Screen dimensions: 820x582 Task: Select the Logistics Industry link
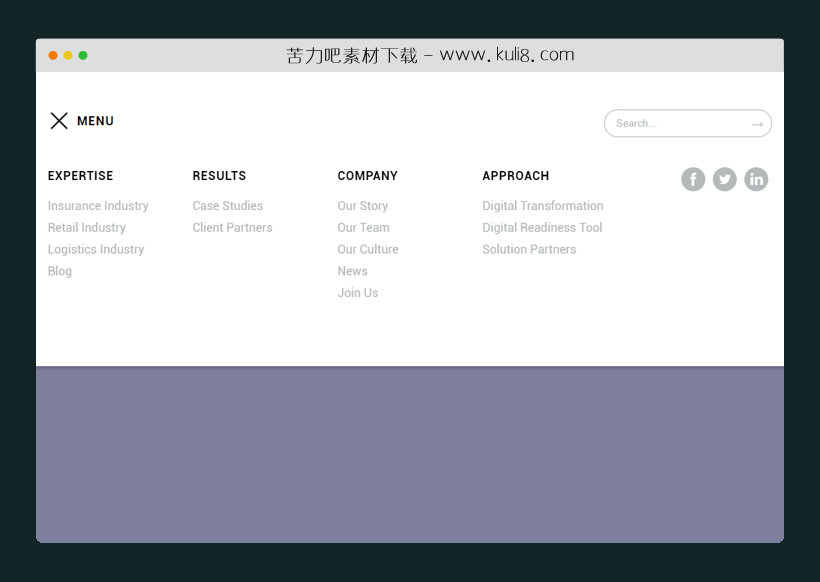[x=96, y=250]
